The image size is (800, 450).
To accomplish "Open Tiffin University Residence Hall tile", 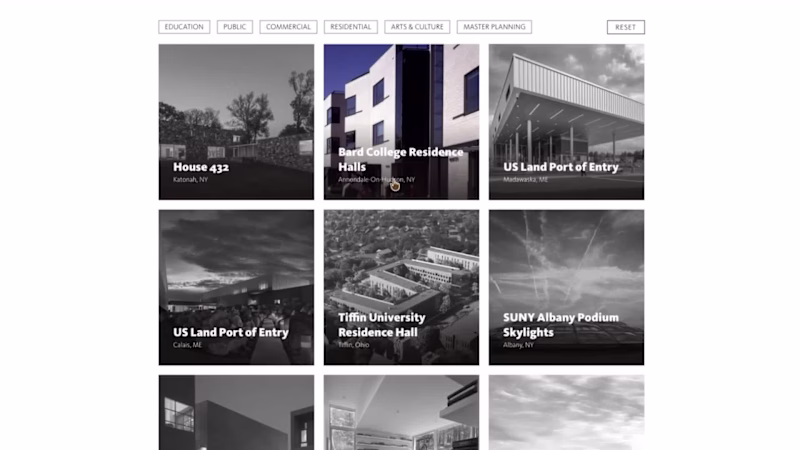I will coord(402,287).
